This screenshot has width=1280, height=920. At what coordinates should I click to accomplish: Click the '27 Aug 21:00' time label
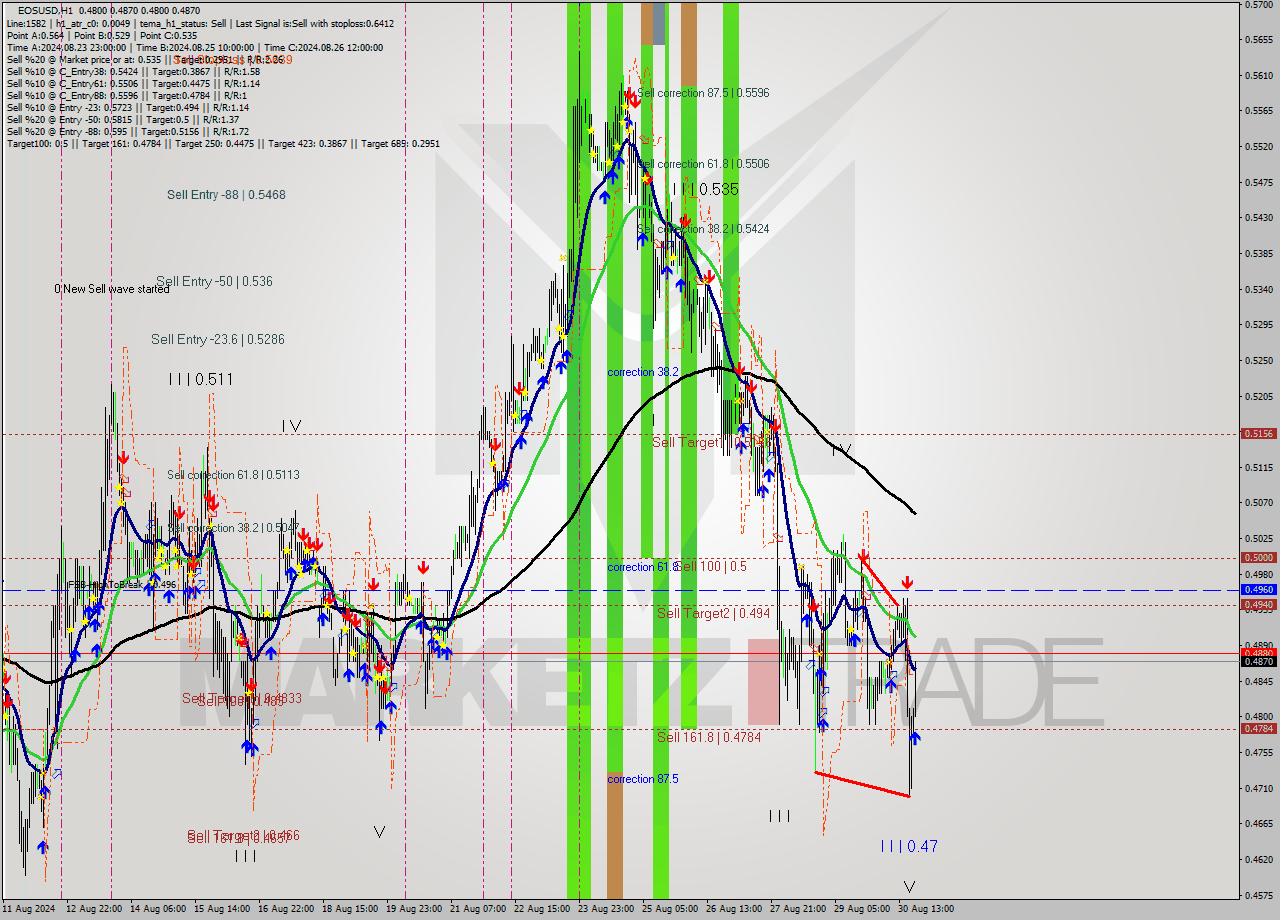click(x=798, y=909)
